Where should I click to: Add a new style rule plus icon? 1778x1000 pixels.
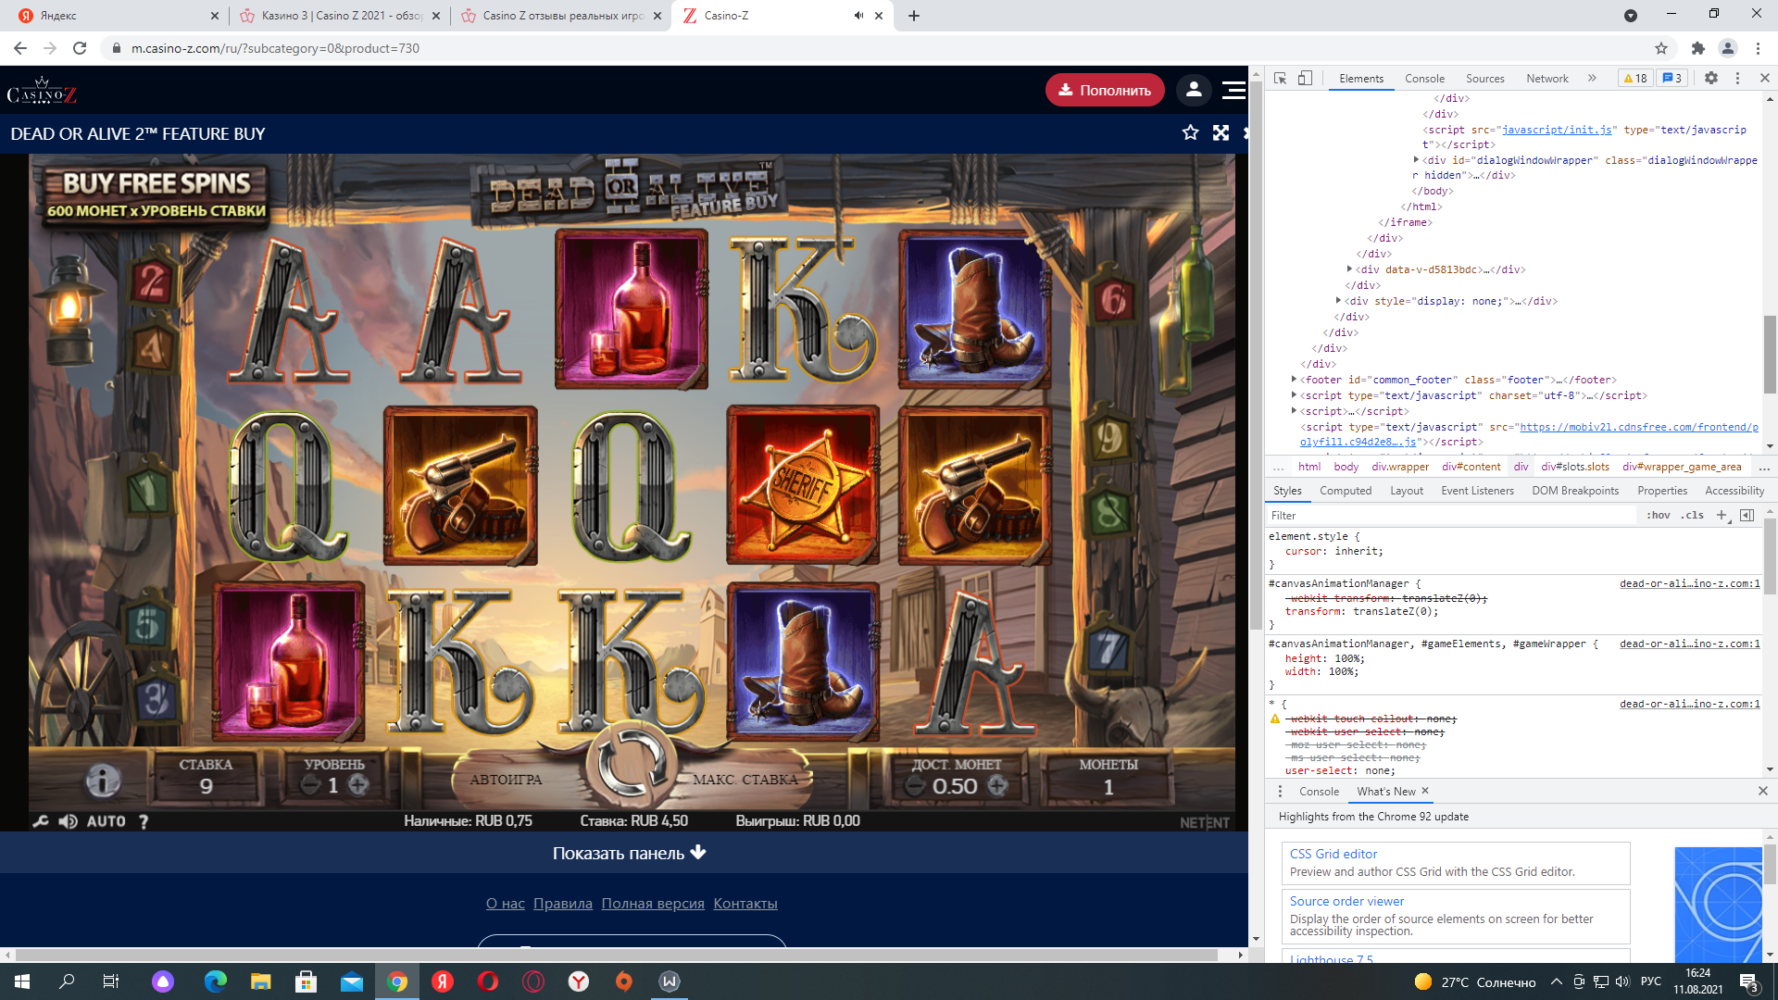pyautogui.click(x=1722, y=515)
